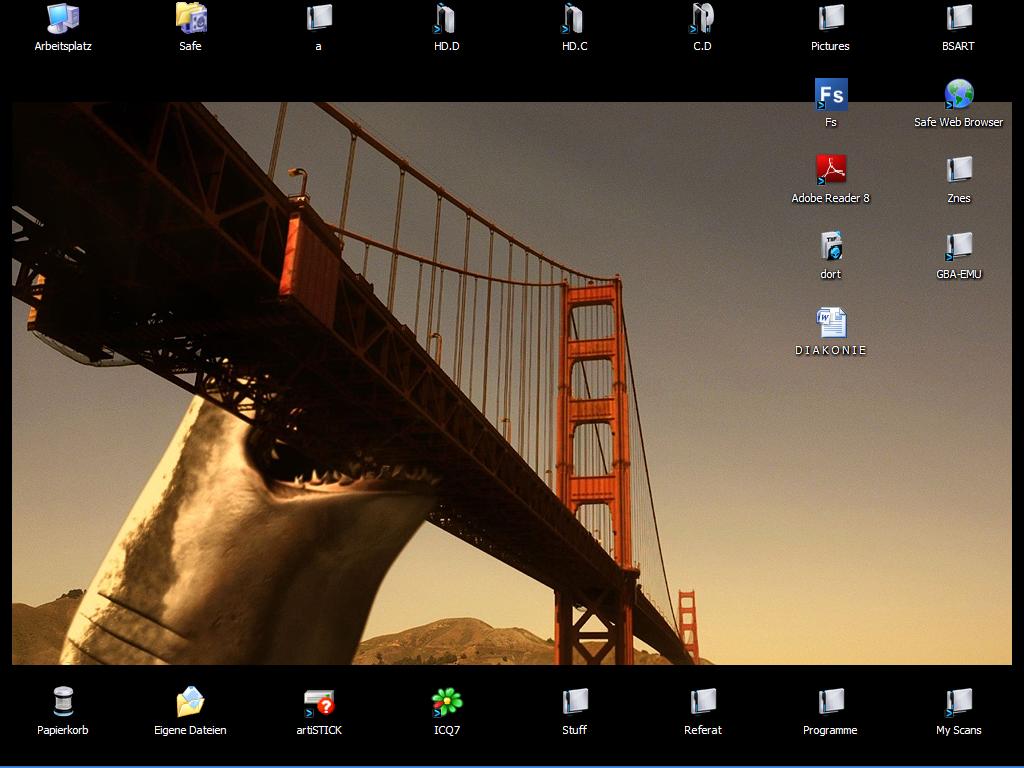Select the Znes folder icon

pos(959,170)
